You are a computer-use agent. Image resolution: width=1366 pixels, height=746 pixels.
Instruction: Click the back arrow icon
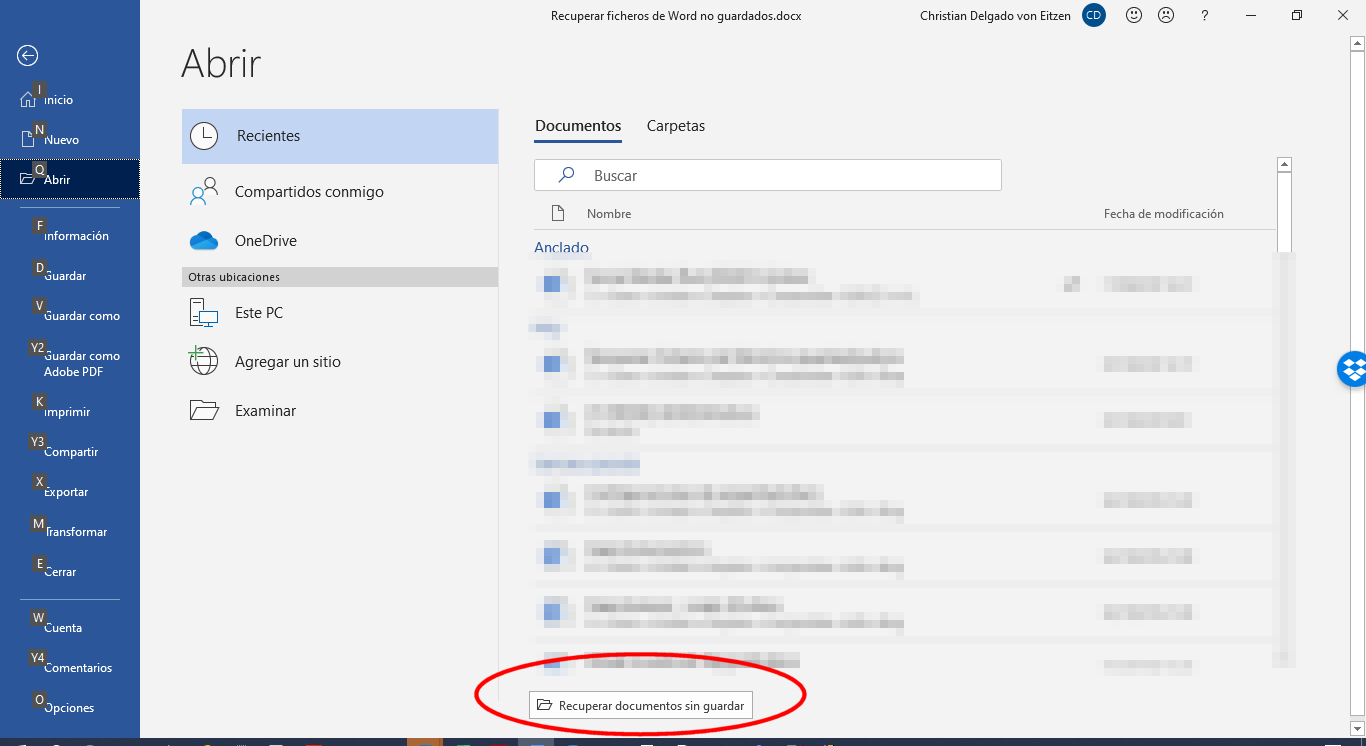click(x=28, y=56)
